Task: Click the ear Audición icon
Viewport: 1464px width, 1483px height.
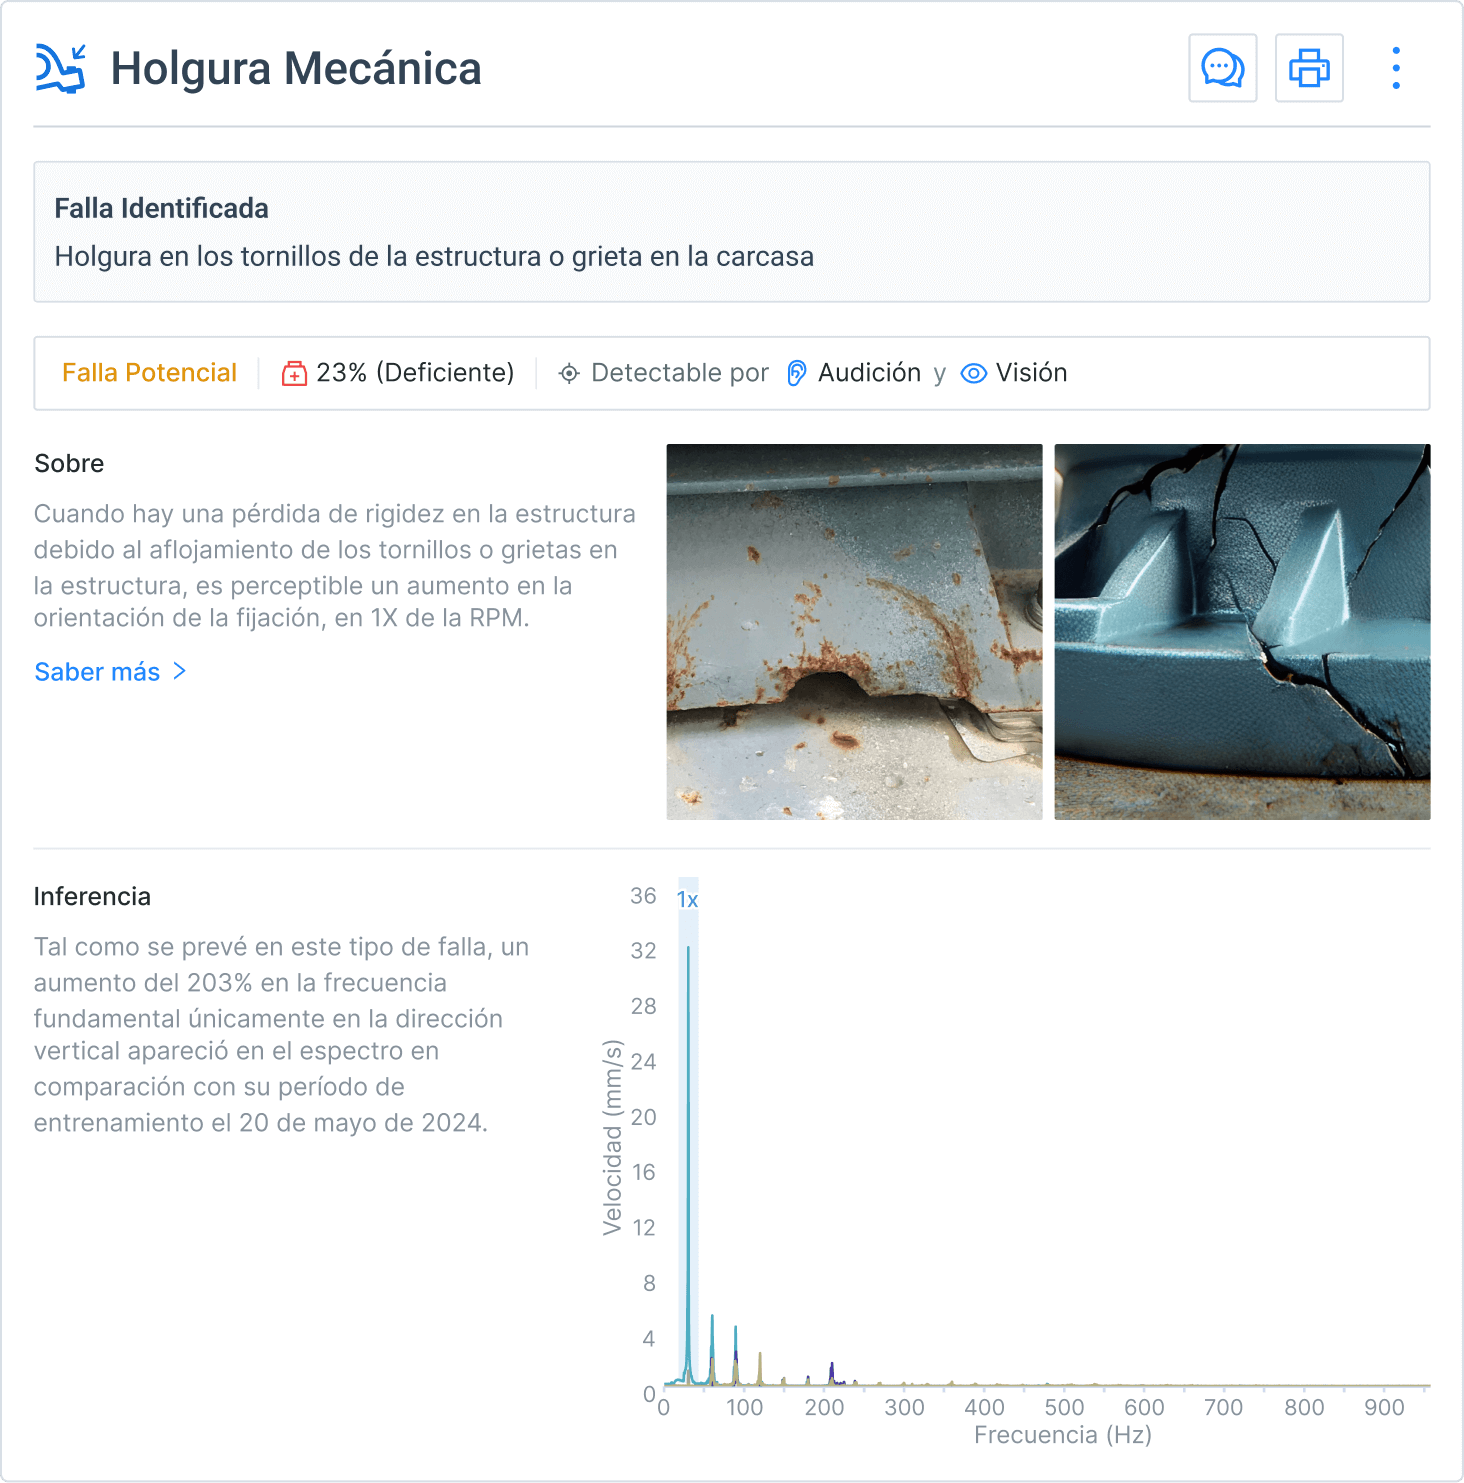Action: click(796, 373)
